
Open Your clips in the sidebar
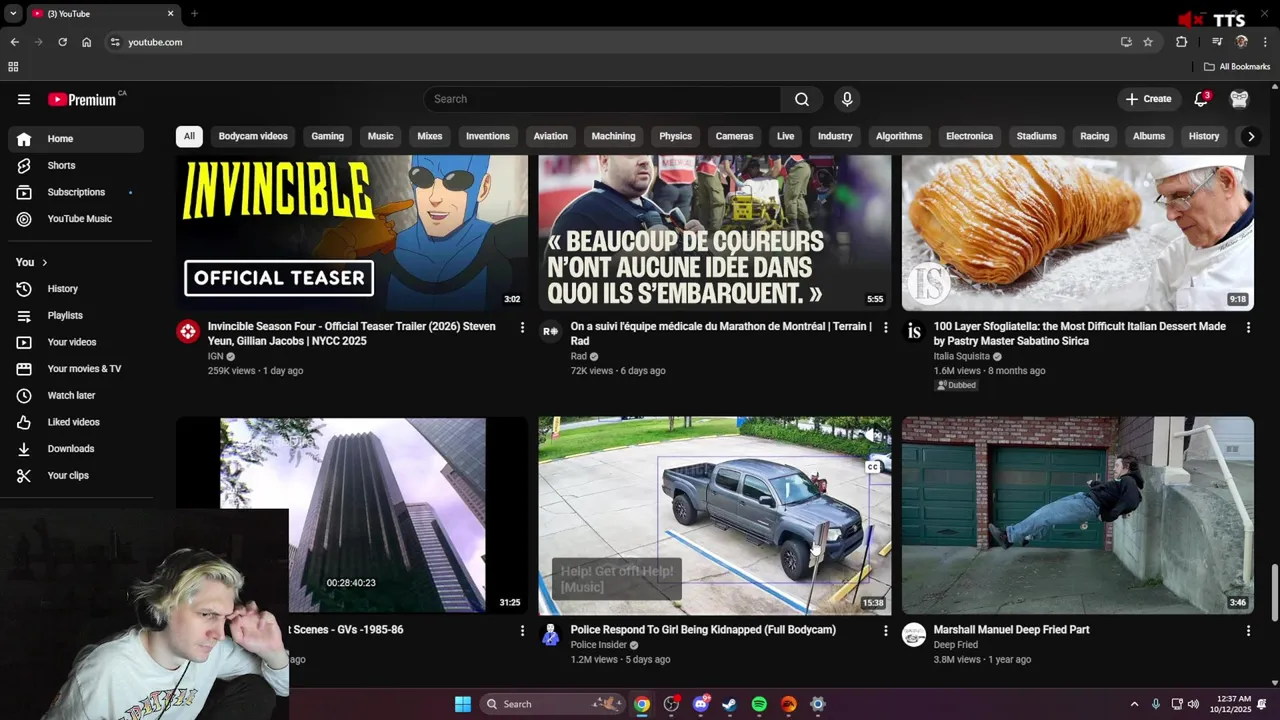[x=76, y=476]
